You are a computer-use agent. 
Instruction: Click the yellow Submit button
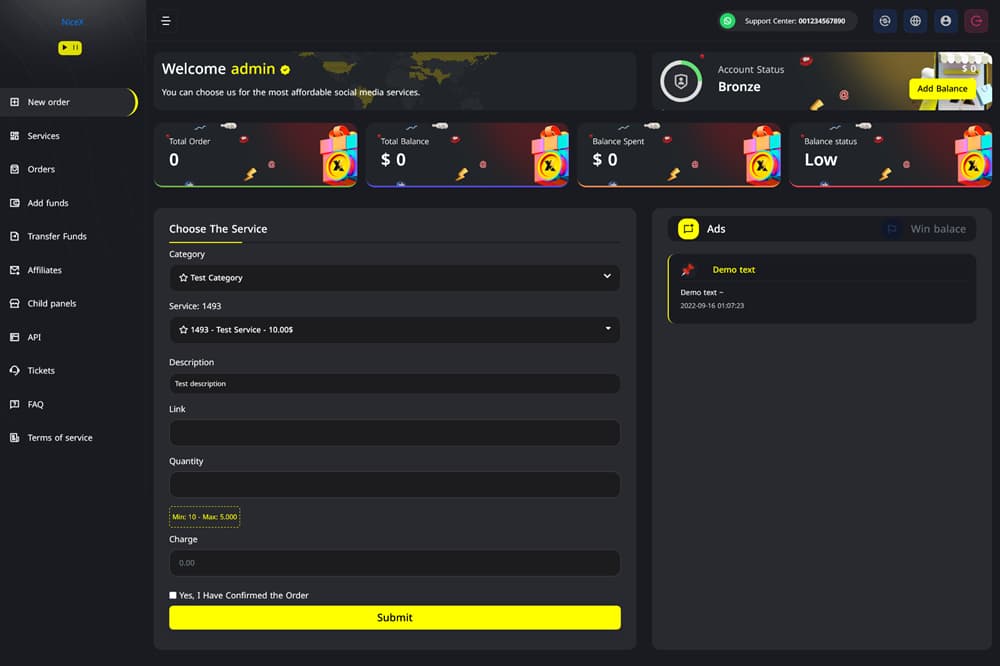click(395, 618)
